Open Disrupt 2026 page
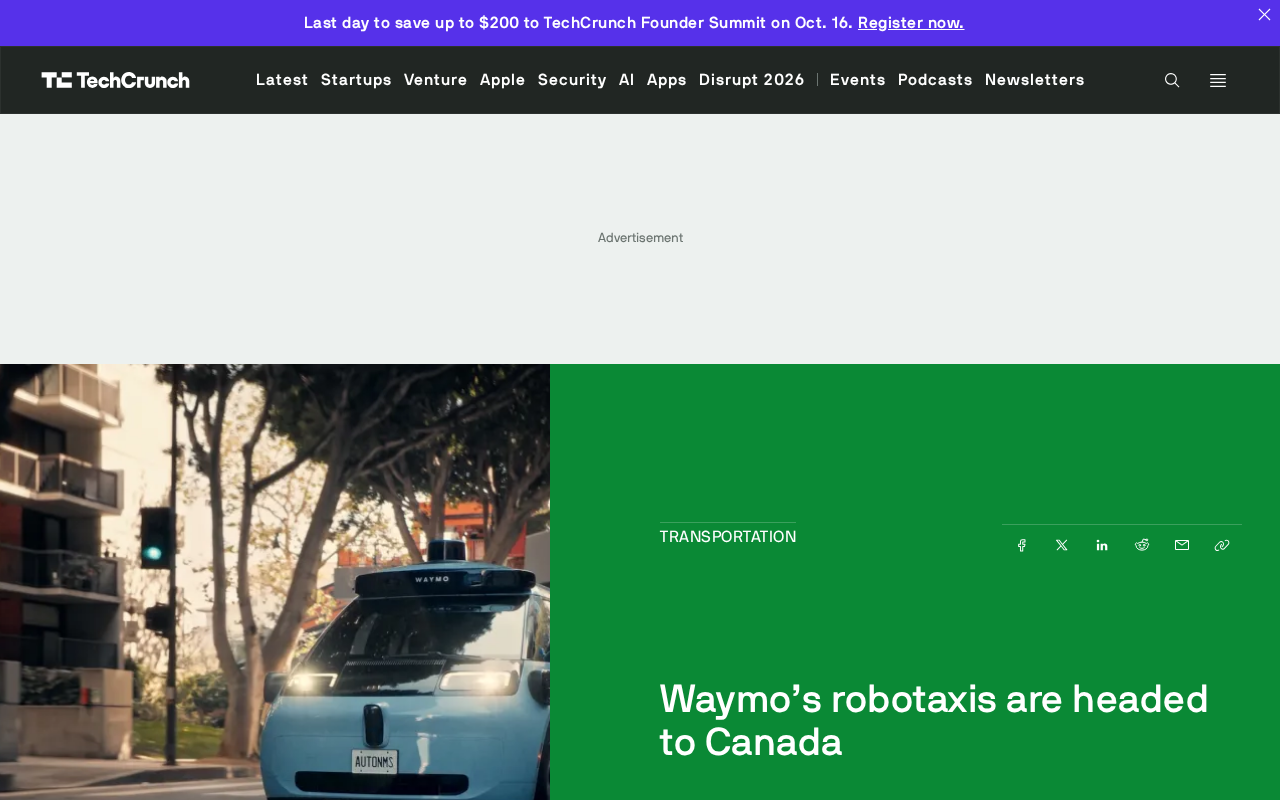1280x800 pixels. coord(752,79)
